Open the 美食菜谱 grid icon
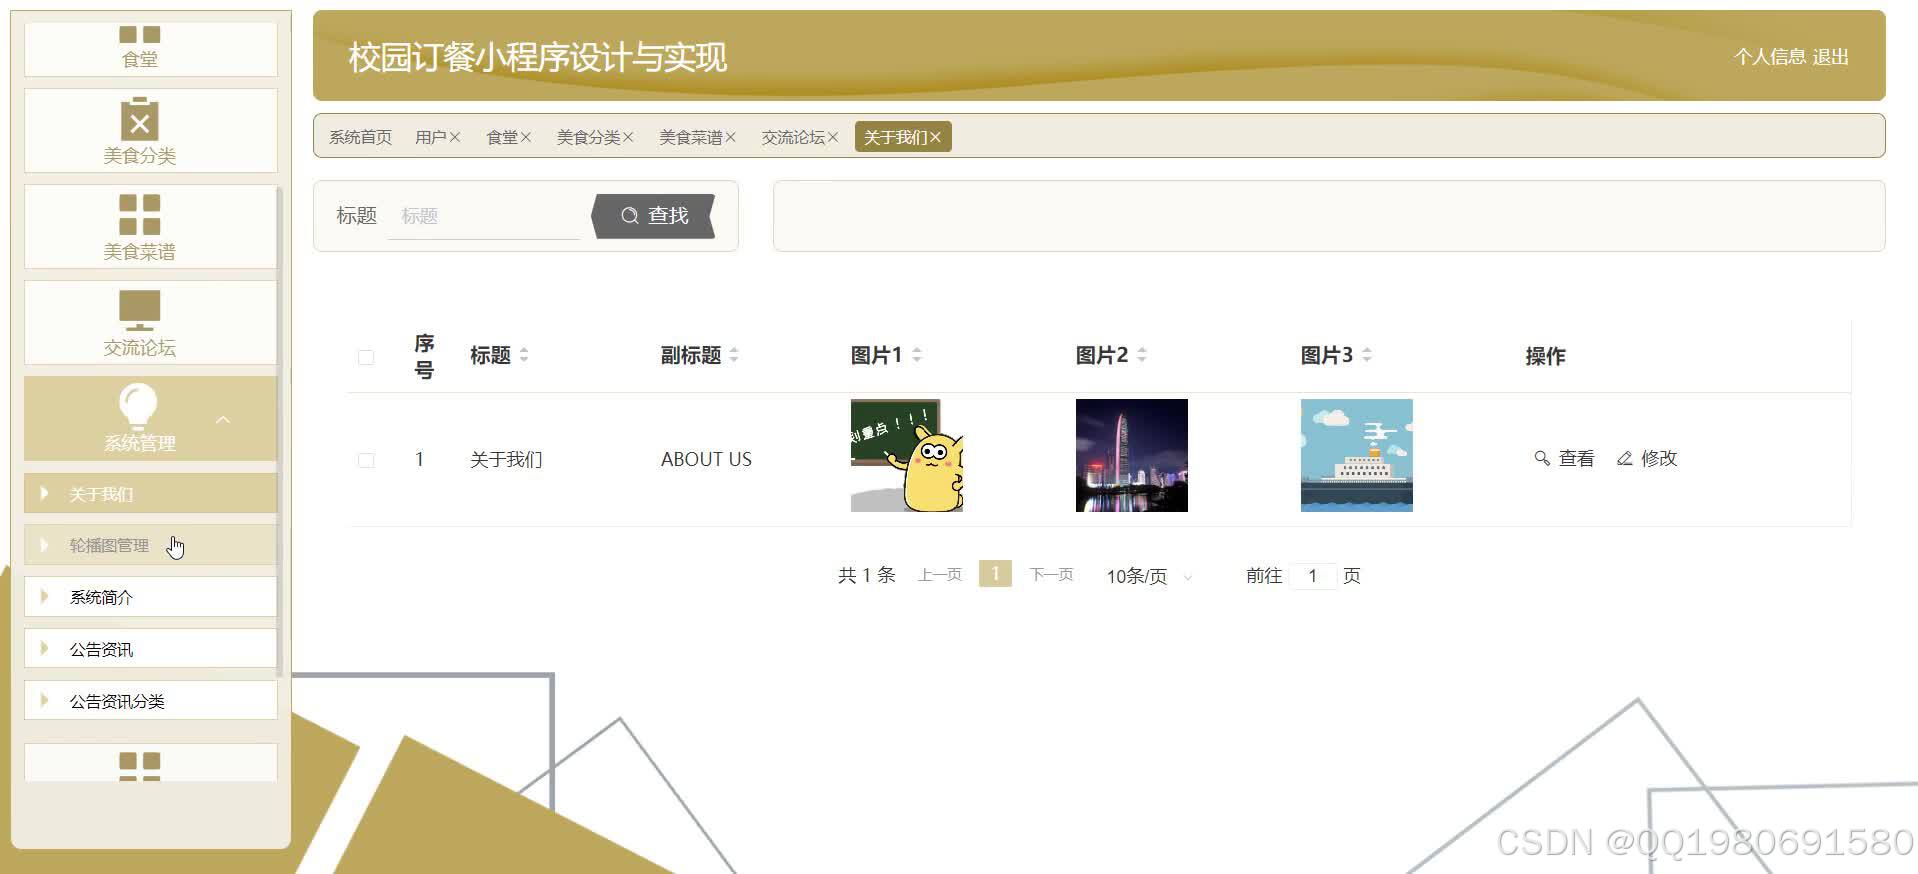 tap(140, 214)
